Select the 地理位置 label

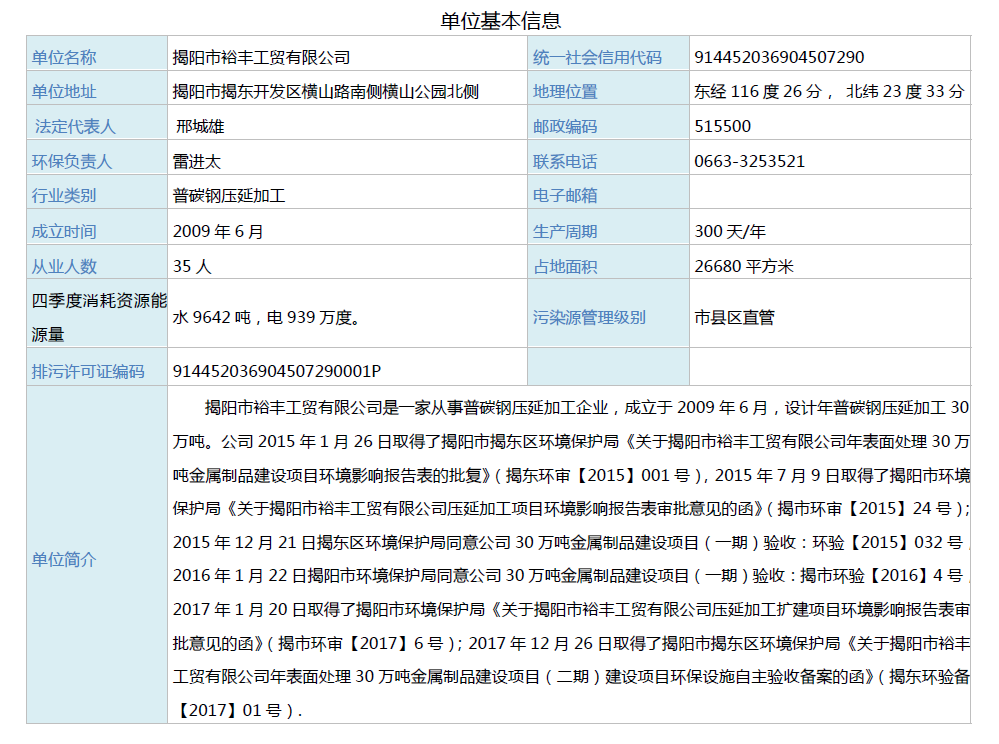(x=565, y=92)
